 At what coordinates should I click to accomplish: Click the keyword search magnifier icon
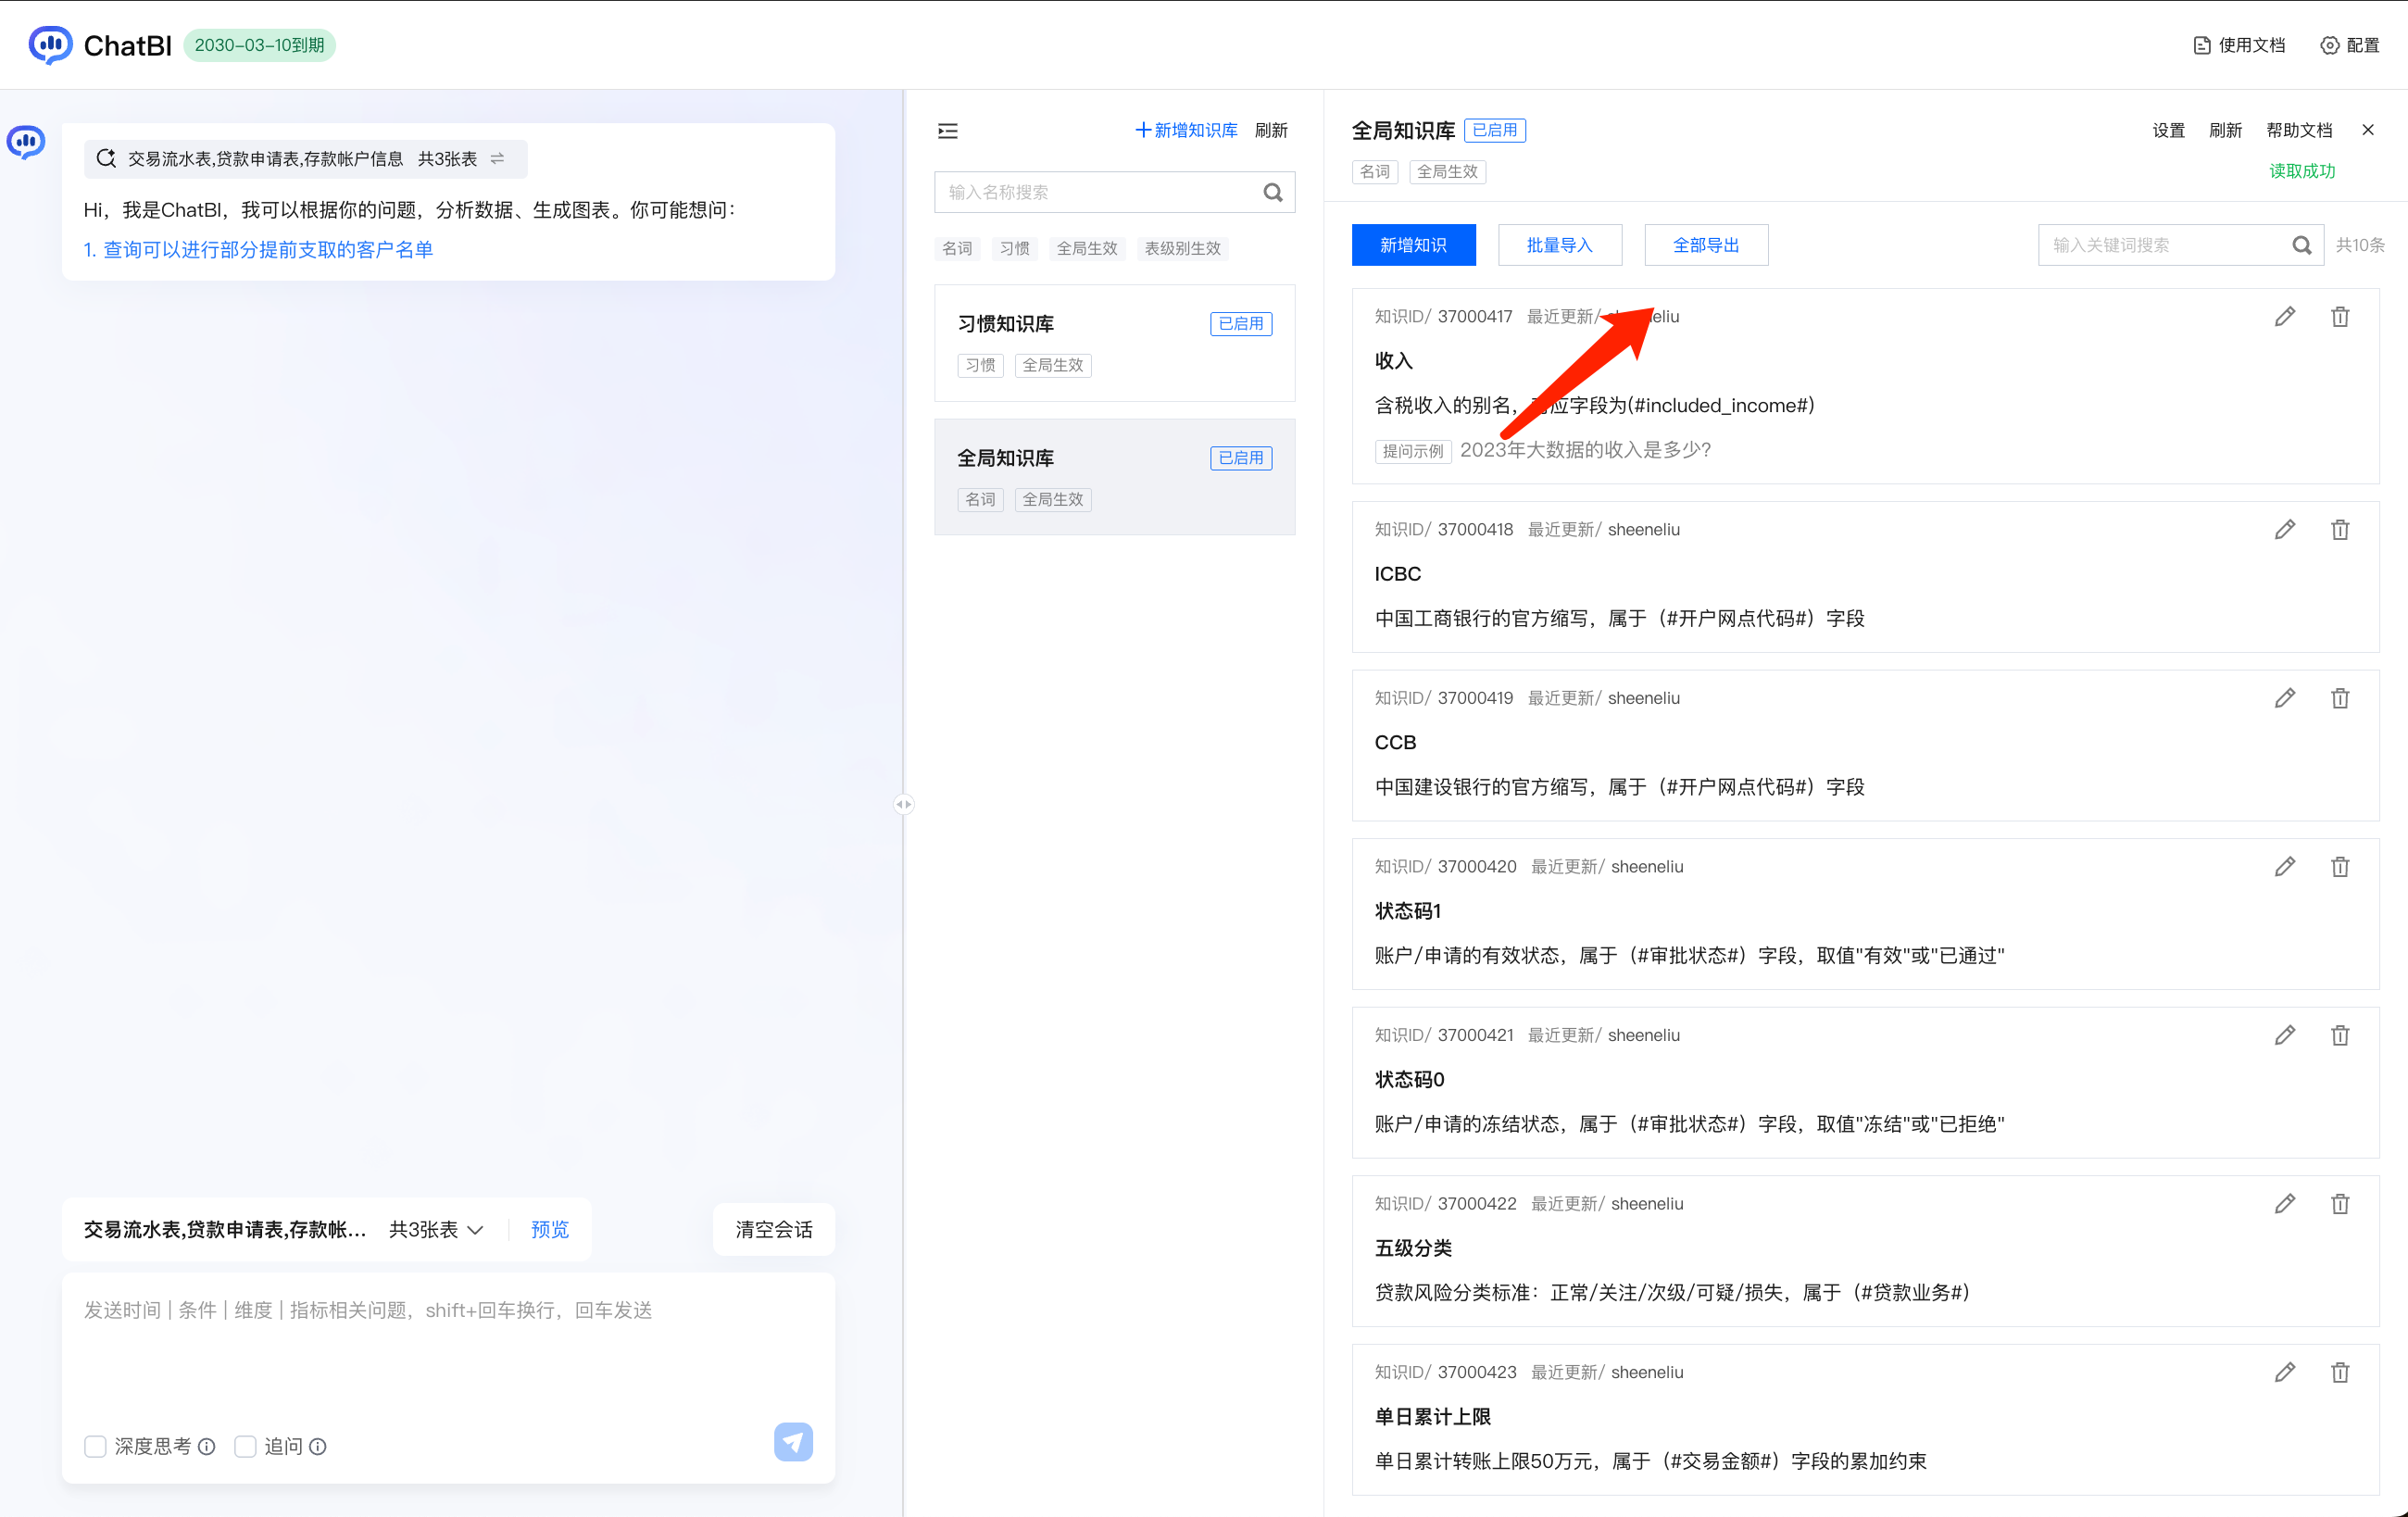(x=2301, y=245)
